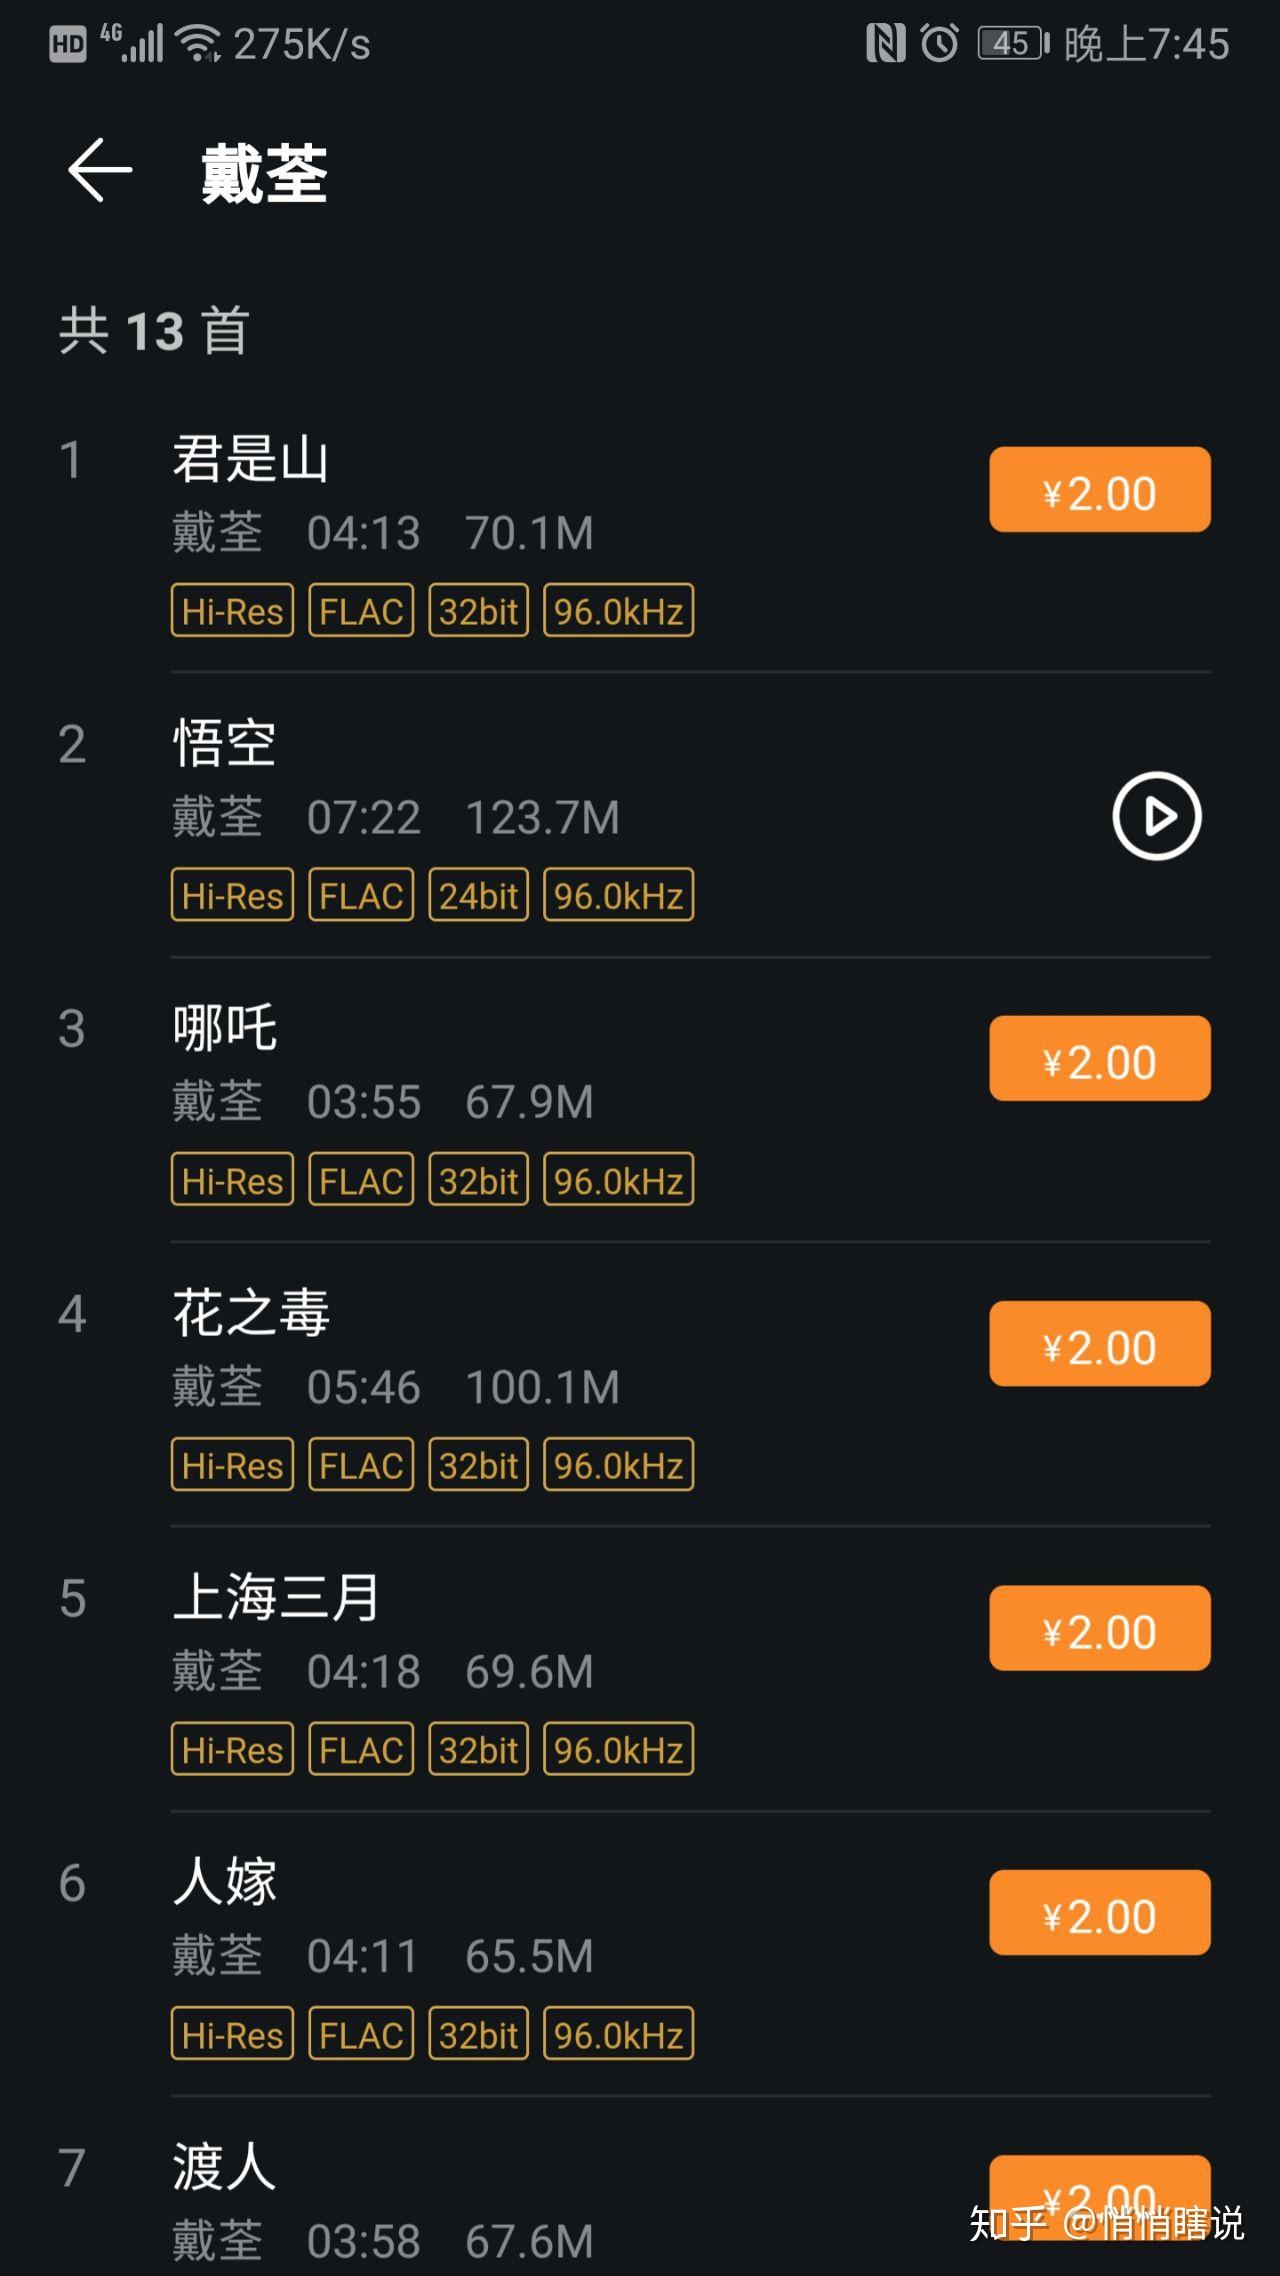1280x2276 pixels.
Task: Tap the 96.0kHz badge under 哪吒
Action: (619, 1180)
